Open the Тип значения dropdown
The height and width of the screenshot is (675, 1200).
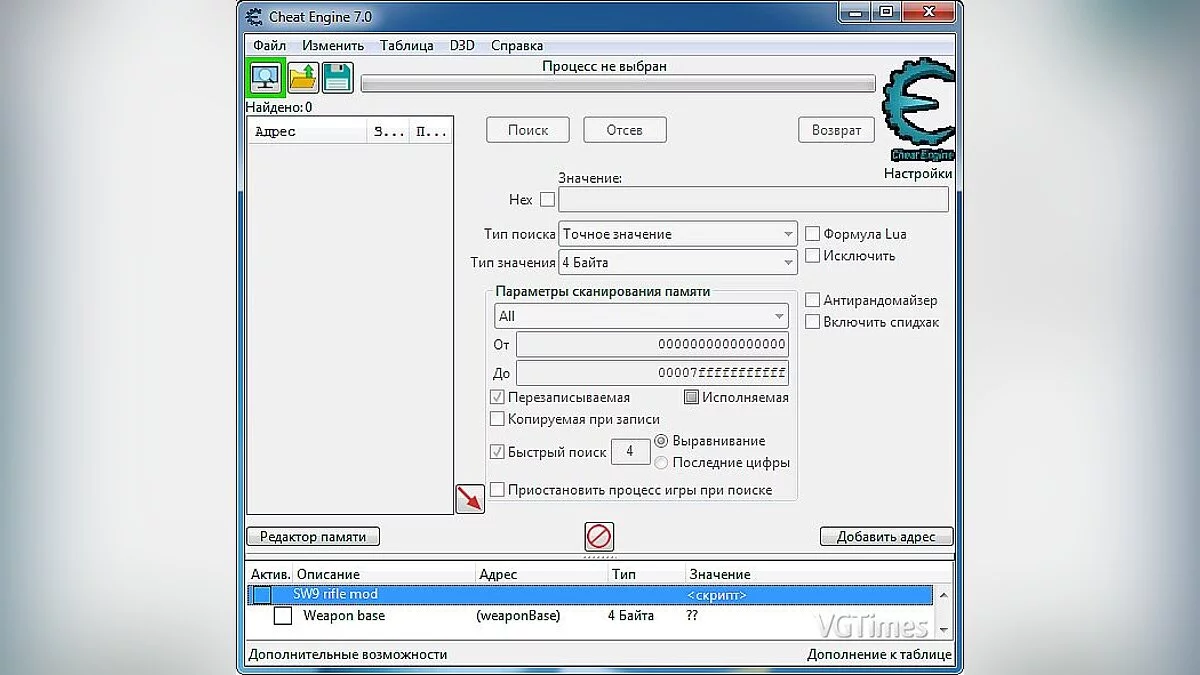(786, 261)
